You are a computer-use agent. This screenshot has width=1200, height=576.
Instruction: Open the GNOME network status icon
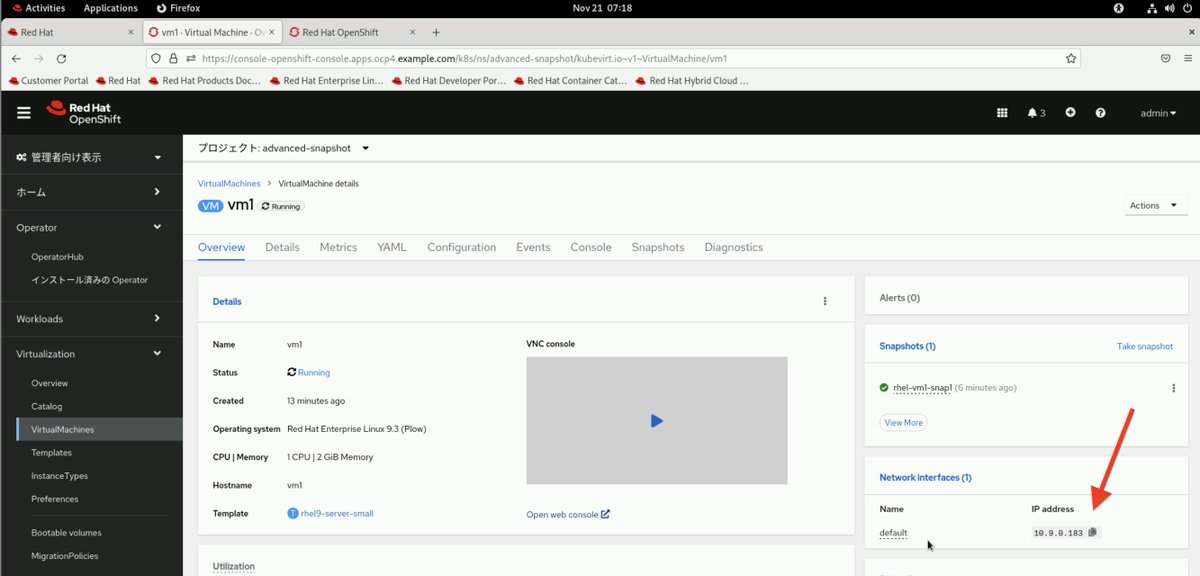[1153, 8]
